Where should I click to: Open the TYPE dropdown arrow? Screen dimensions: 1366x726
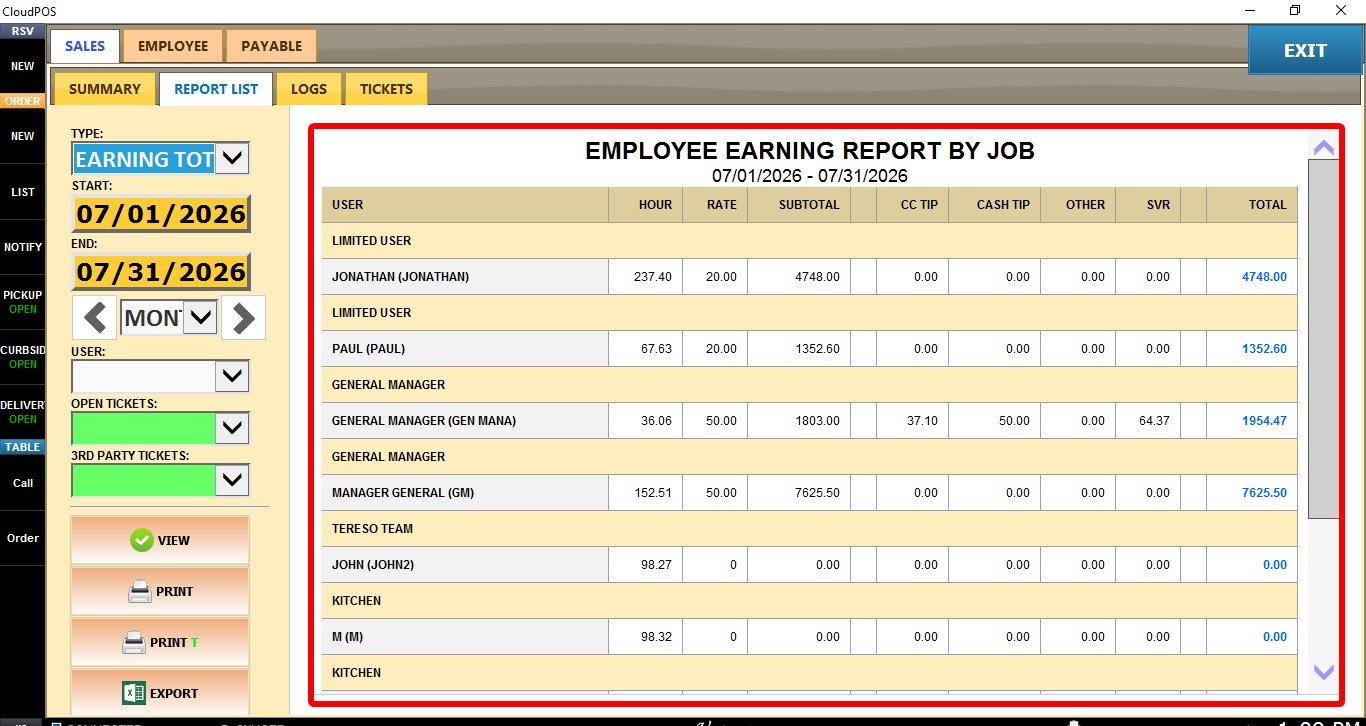point(232,158)
